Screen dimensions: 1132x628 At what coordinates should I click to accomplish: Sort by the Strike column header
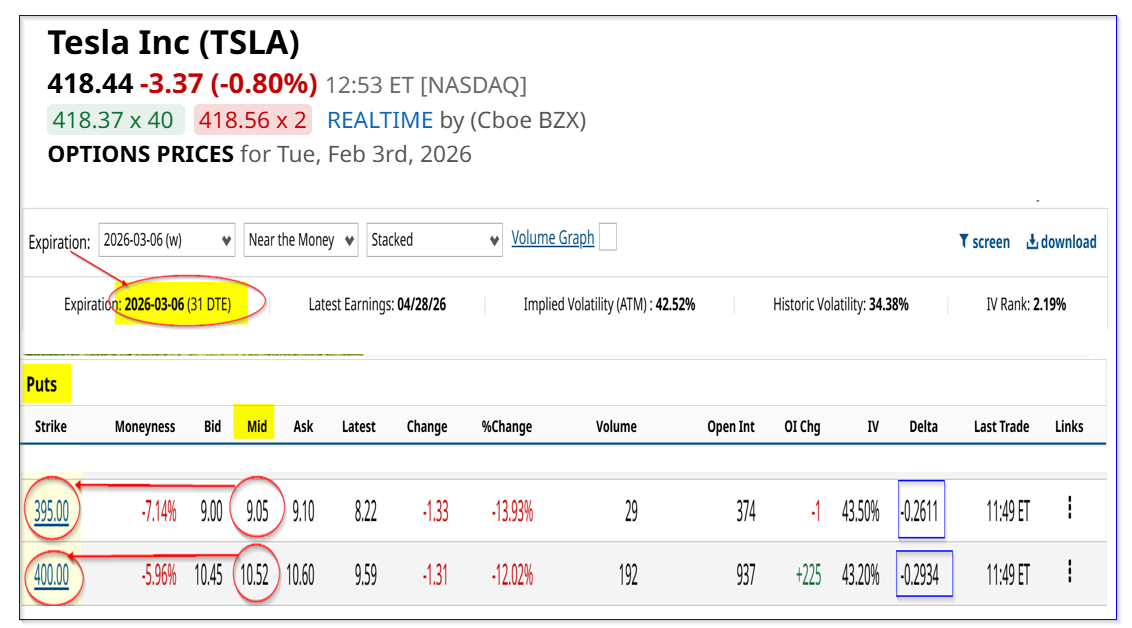pyautogui.click(x=51, y=426)
